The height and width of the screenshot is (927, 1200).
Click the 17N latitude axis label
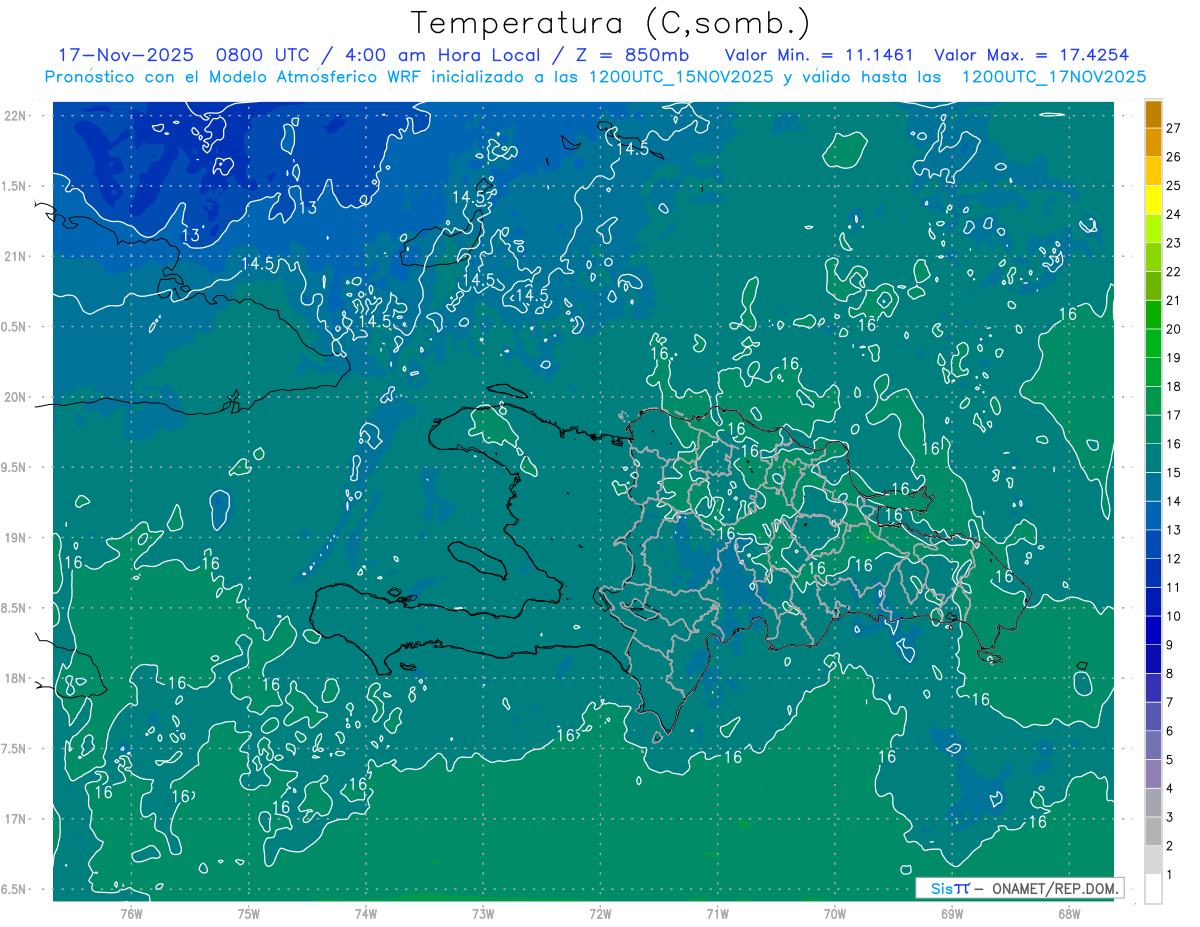(x=15, y=819)
